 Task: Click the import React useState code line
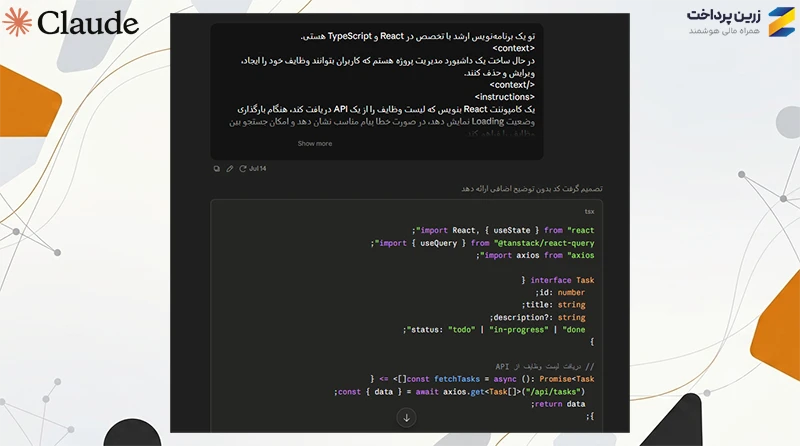[503, 231]
